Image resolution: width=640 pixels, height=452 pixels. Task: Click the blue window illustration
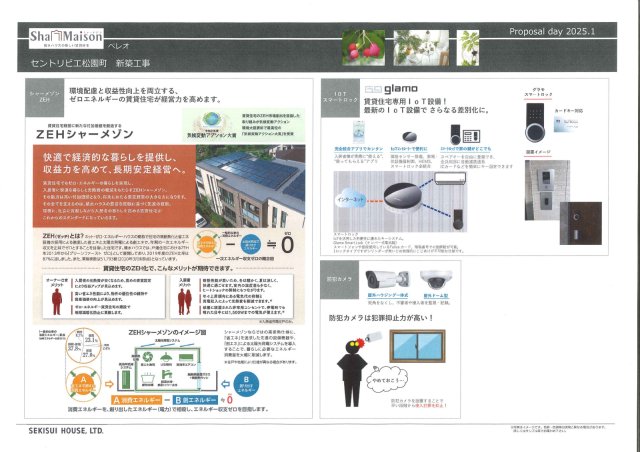(x=417, y=346)
